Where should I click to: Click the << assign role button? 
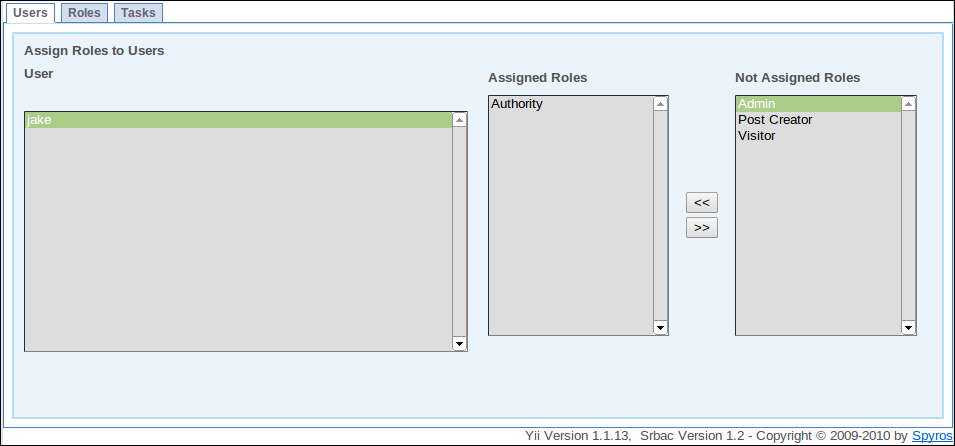point(702,202)
